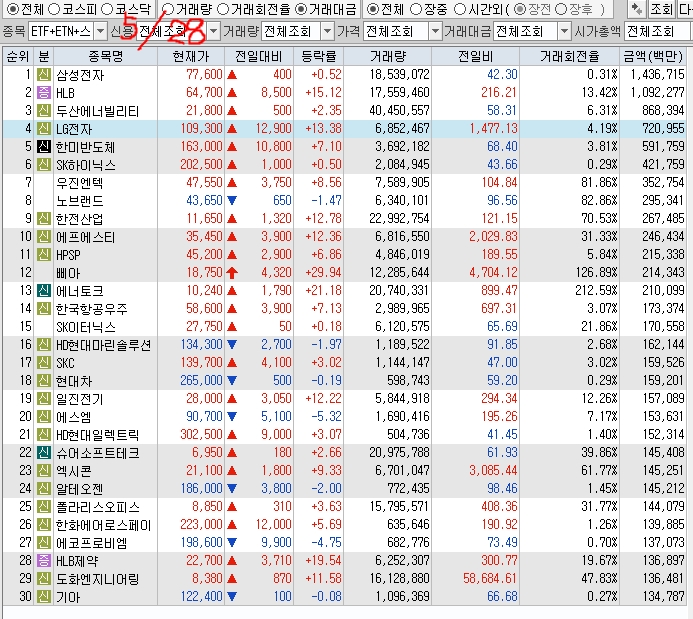The height and width of the screenshot is (619, 693).
Task: Click the purple 증 icon beside HLB제약
Action: tap(44, 561)
